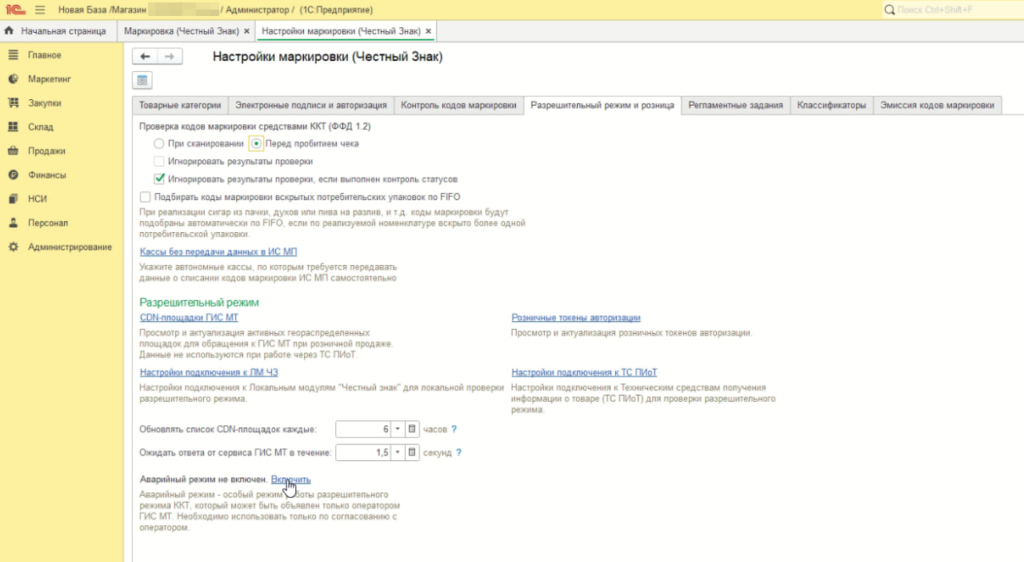1024x562 pixels.
Task: Open Настройки подключения к ЛМ ЧЗ link
Action: point(208,372)
